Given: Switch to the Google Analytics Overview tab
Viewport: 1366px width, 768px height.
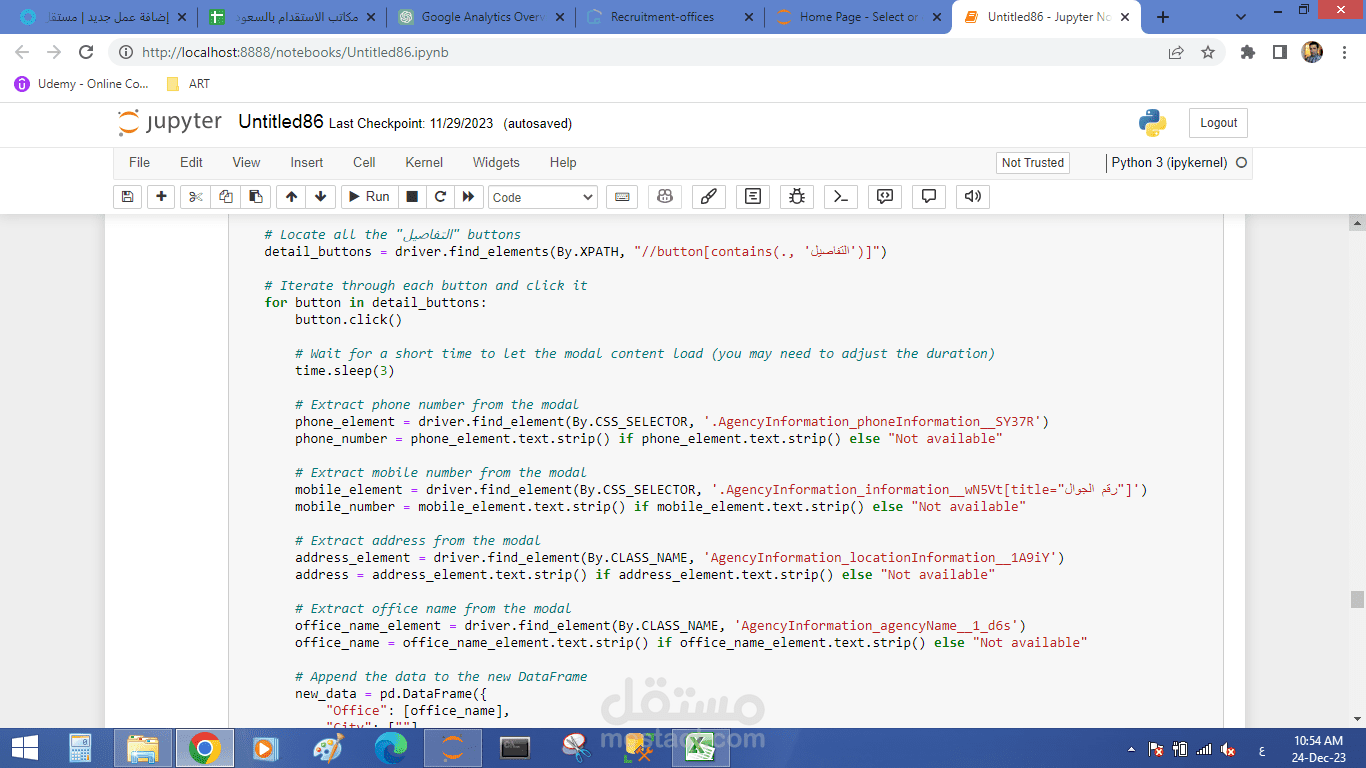Looking at the screenshot, I should pyautogui.click(x=481, y=17).
